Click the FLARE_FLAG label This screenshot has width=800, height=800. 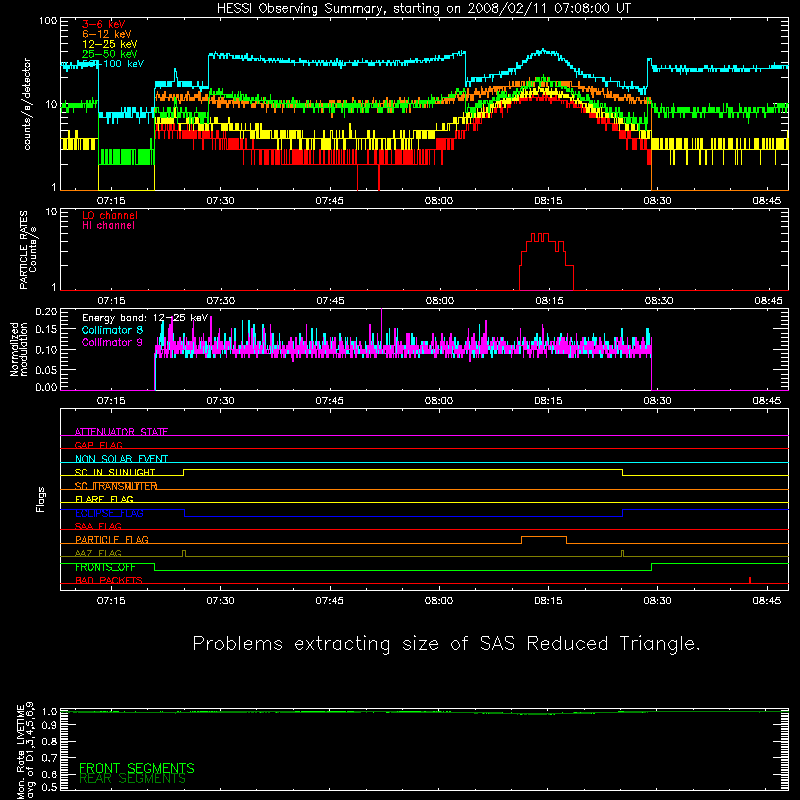pos(104,499)
